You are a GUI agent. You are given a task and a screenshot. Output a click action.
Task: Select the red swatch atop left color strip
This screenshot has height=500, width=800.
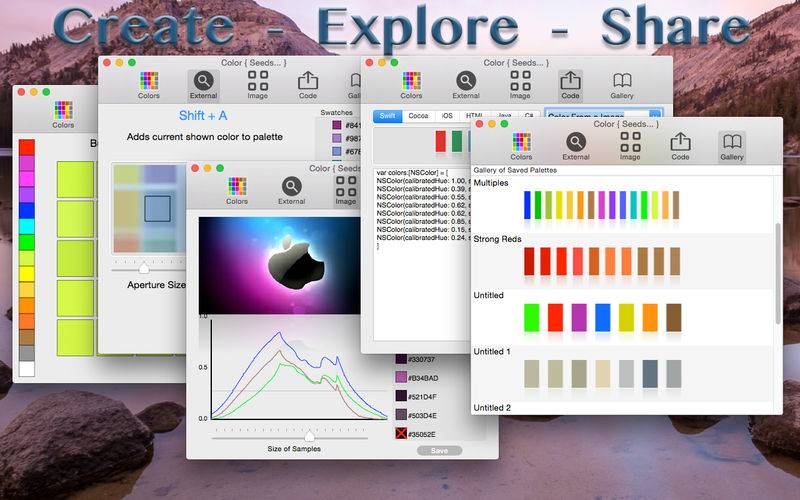[x=27, y=147]
